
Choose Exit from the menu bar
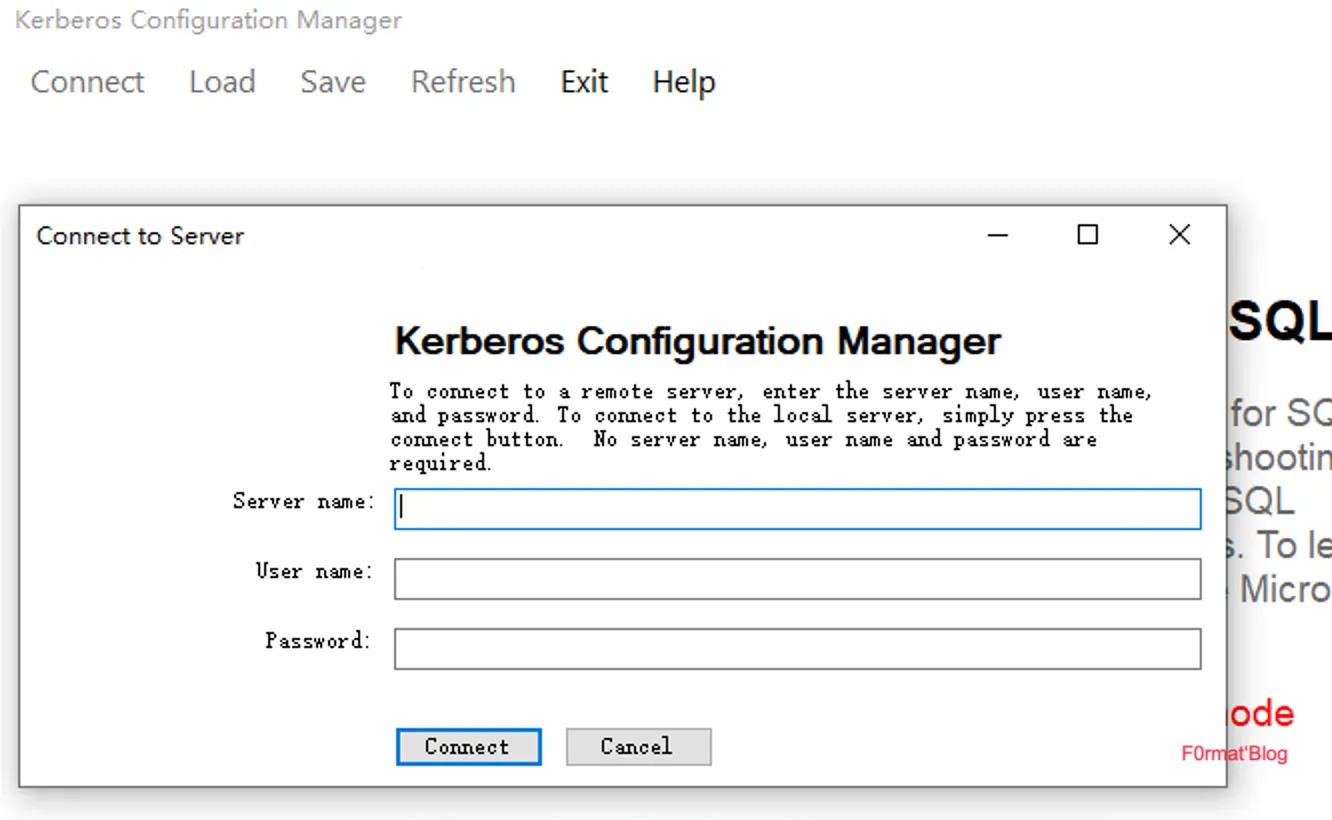584,82
